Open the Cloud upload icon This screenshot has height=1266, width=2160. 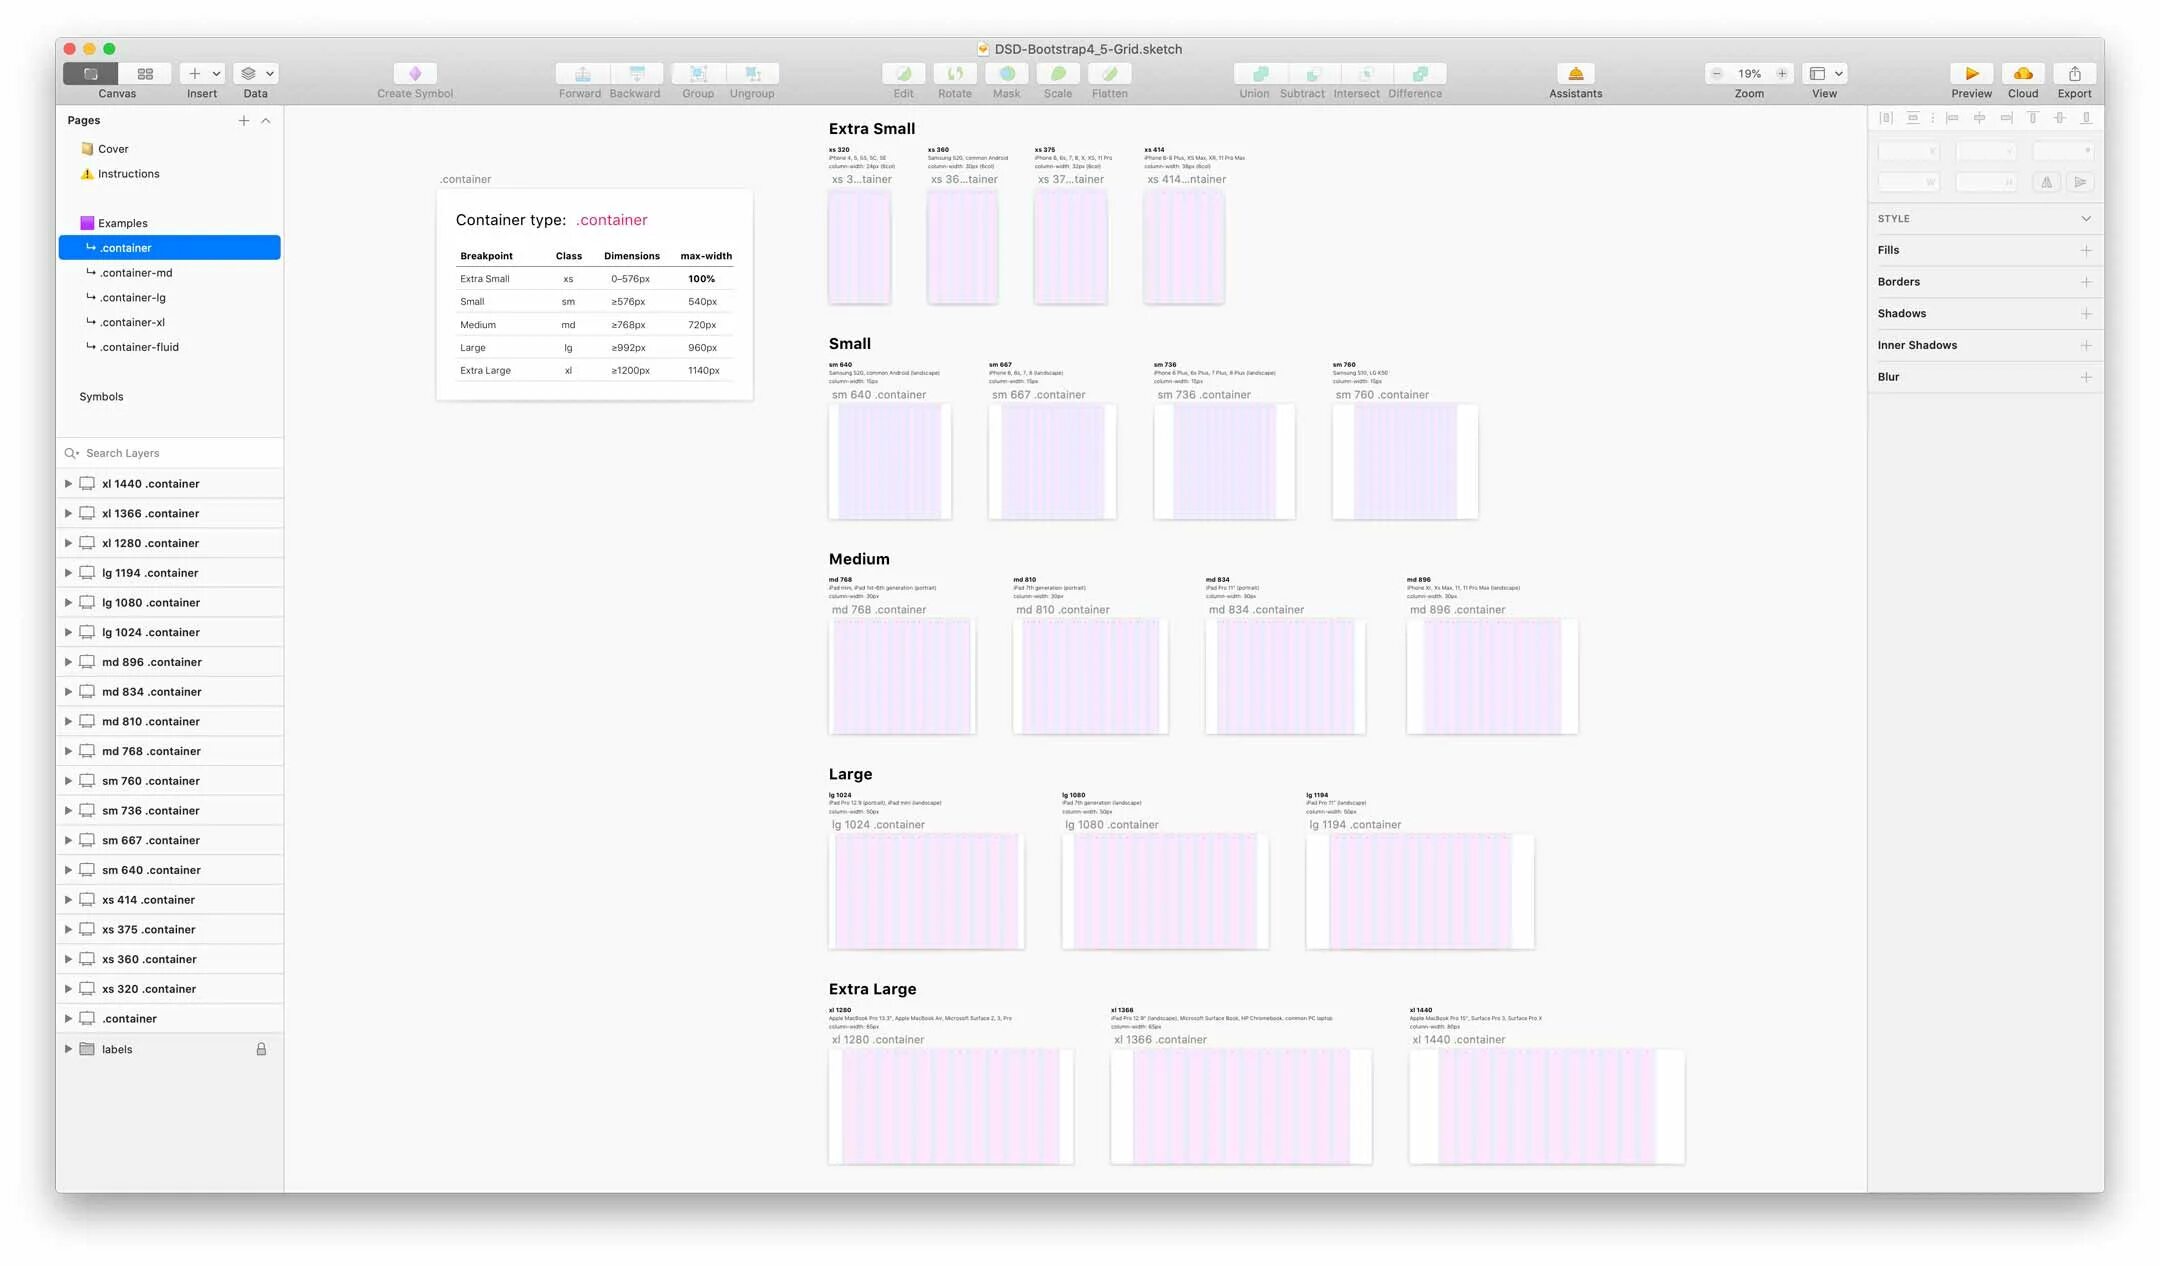click(x=2022, y=74)
